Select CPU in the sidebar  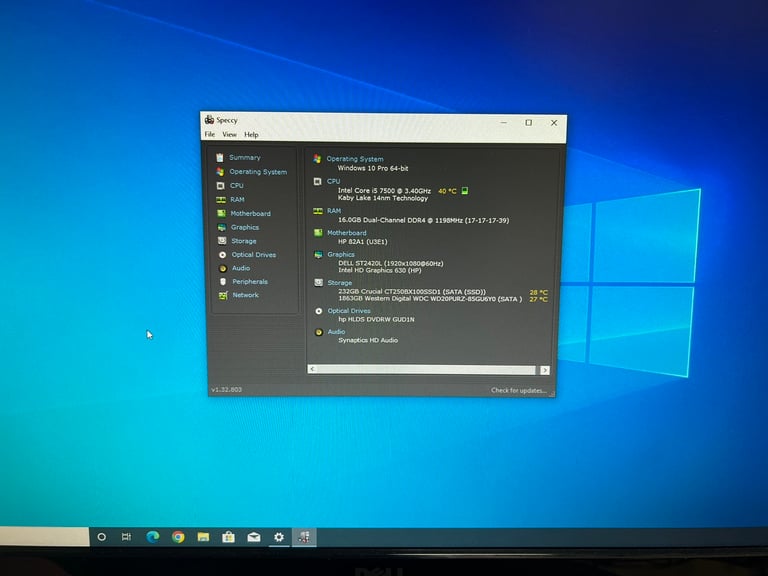click(237, 186)
